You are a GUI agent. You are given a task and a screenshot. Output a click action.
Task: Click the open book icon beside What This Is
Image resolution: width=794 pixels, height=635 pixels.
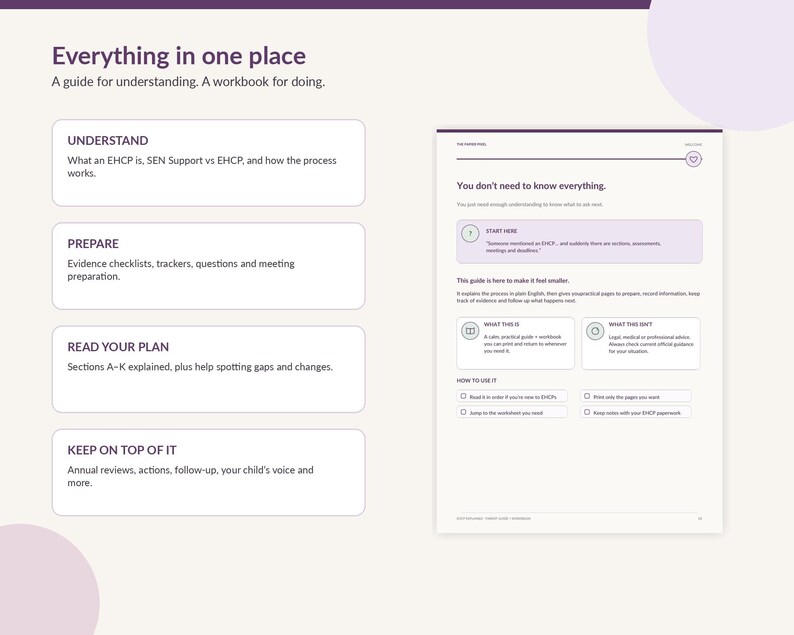(x=470, y=331)
